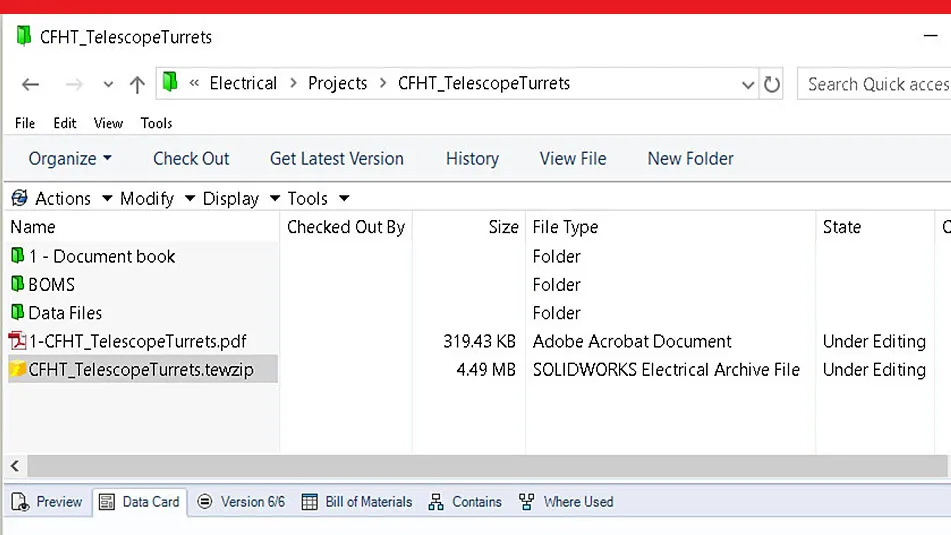Click Projects in the breadcrumb path

(x=338, y=83)
